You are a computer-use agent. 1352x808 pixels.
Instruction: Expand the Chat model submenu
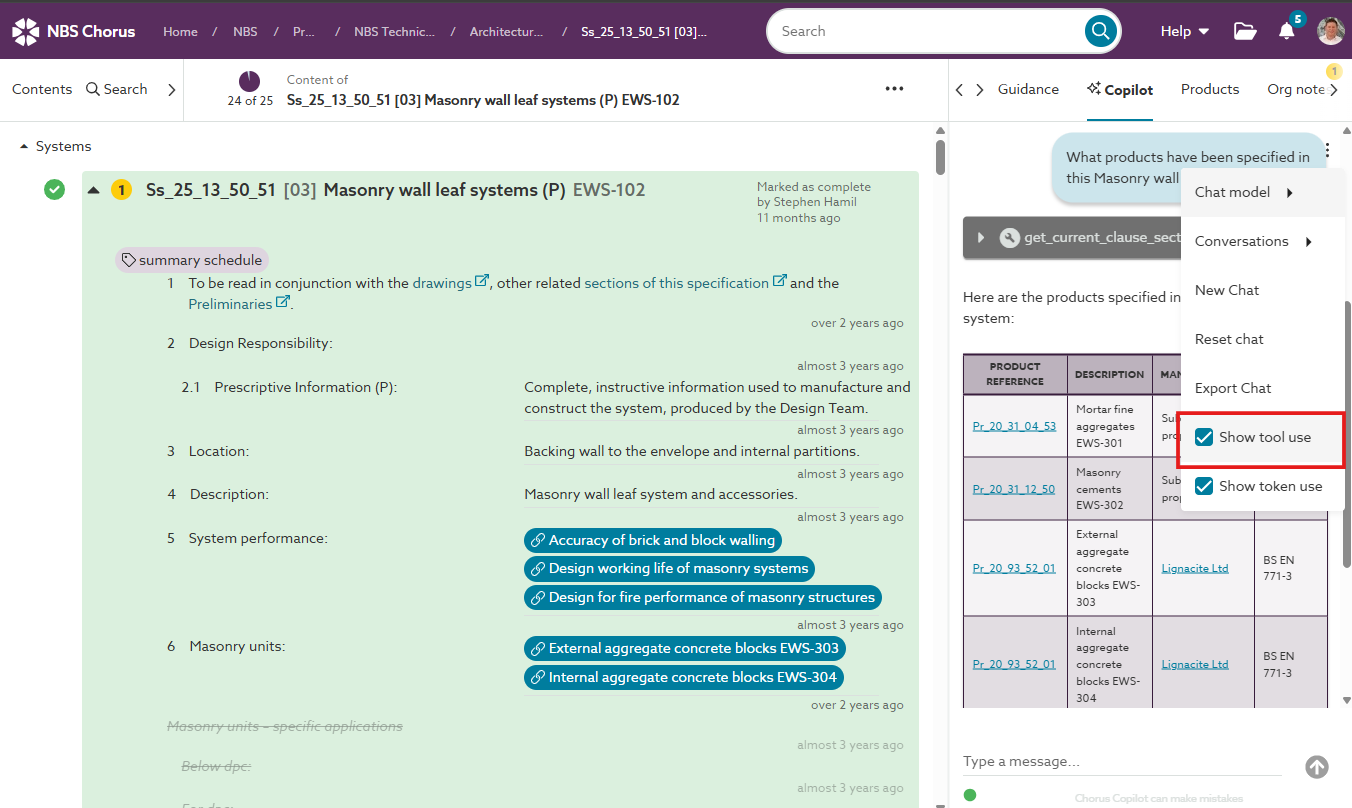pyautogui.click(x=1262, y=192)
